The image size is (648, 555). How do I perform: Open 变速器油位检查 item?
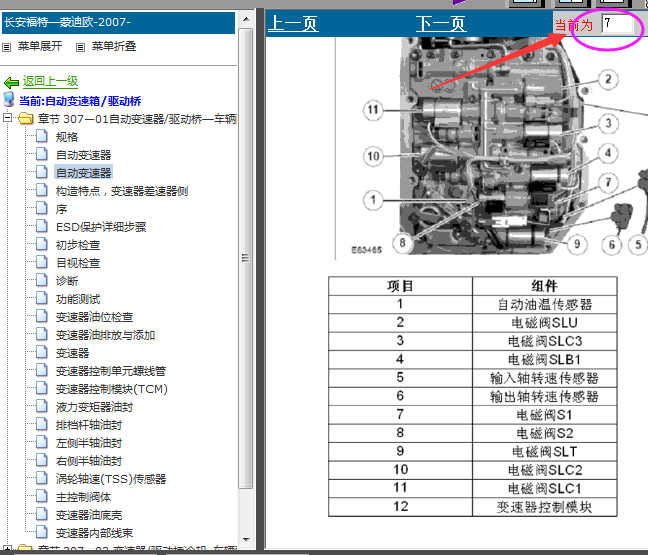94,317
